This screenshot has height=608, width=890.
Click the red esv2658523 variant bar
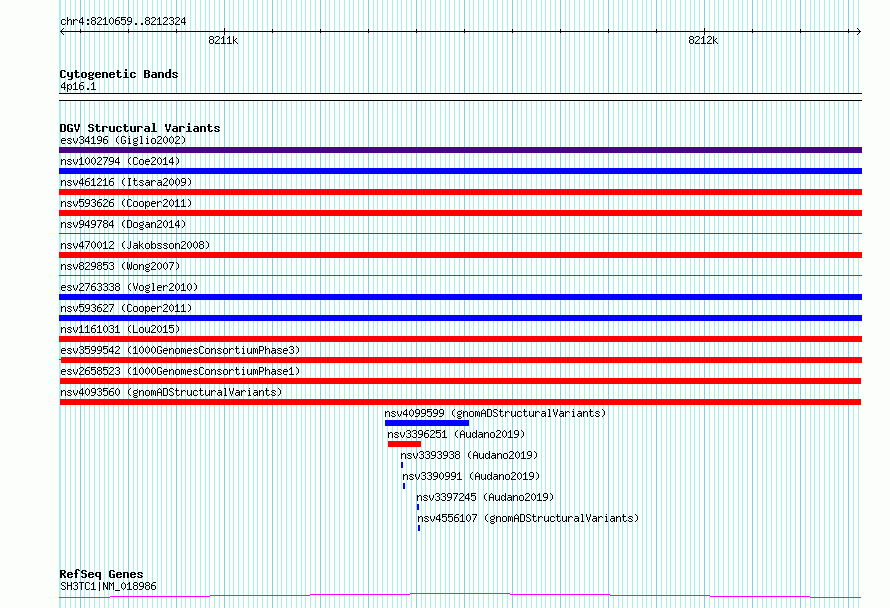460,381
